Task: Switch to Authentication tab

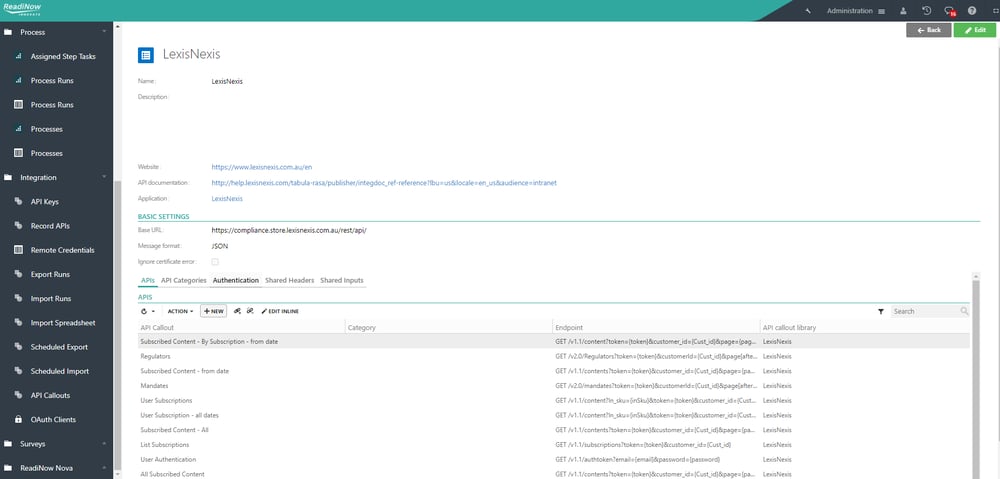Action: coord(236,280)
